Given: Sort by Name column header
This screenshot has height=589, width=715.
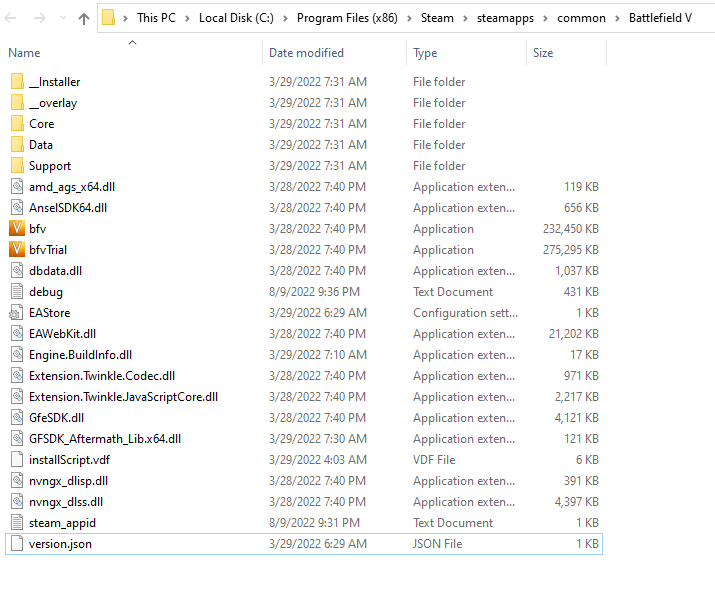Looking at the screenshot, I should (x=24, y=53).
